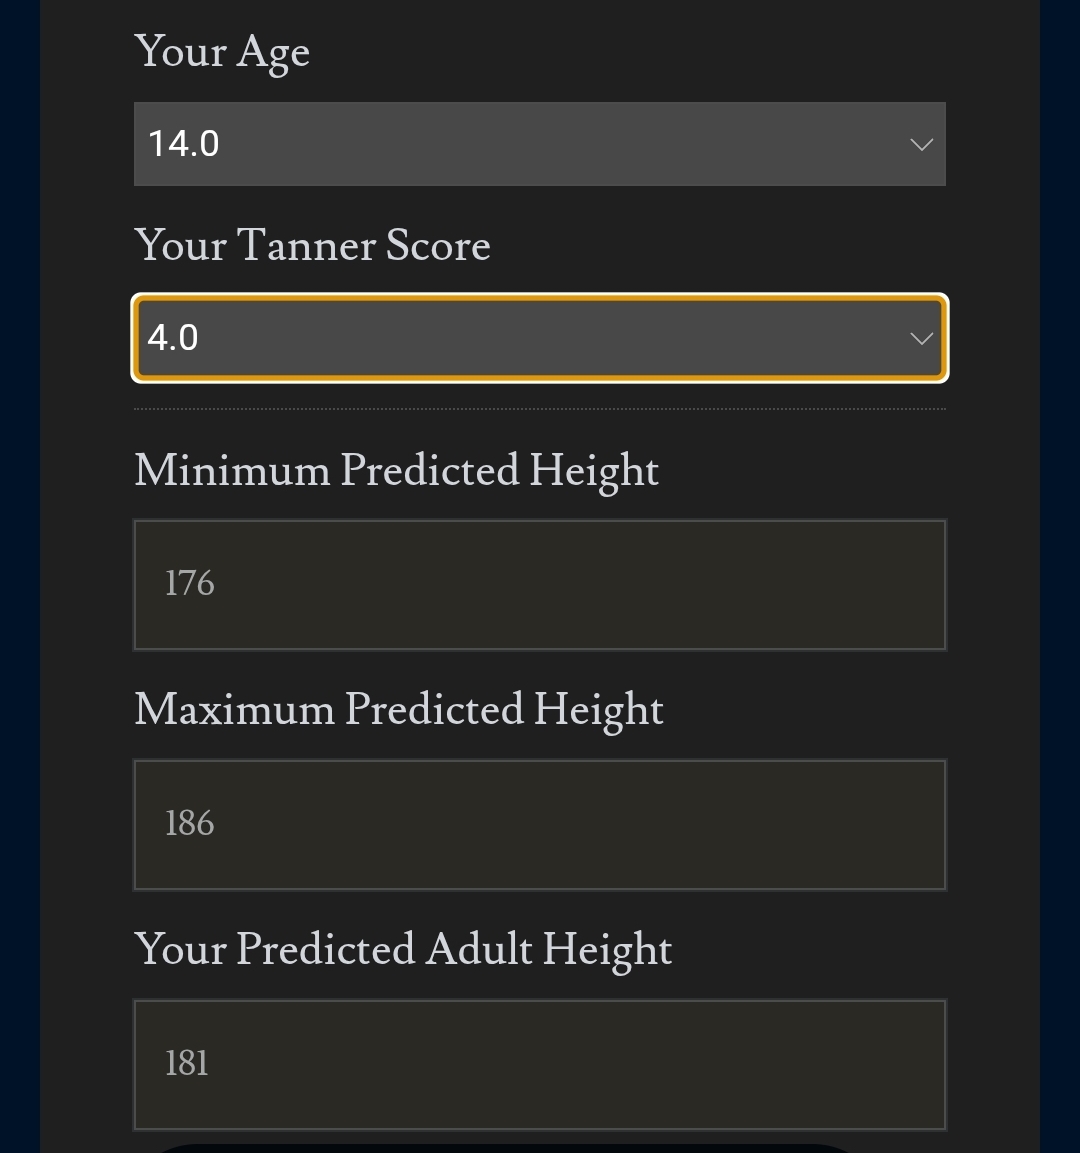Click the dotted separator line below Tanner Score
Viewport: 1080px width, 1153px height.
tap(539, 409)
